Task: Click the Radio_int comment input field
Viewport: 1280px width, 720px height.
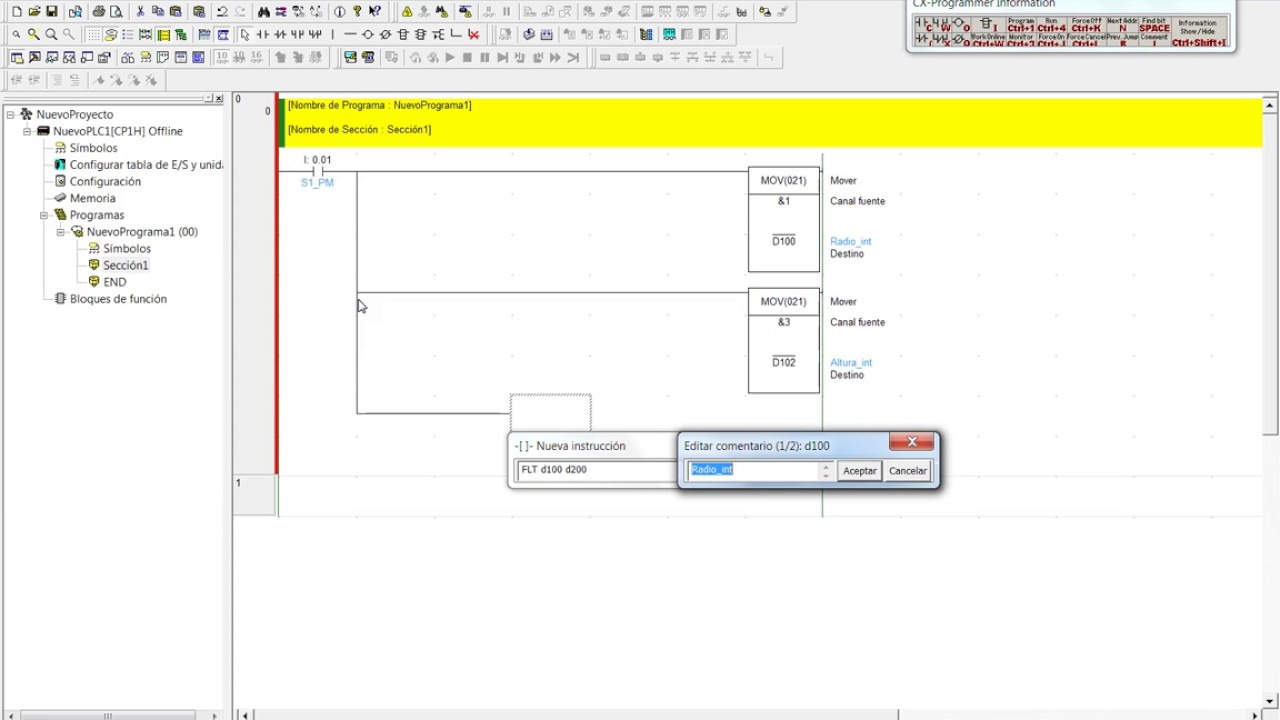Action: click(752, 470)
